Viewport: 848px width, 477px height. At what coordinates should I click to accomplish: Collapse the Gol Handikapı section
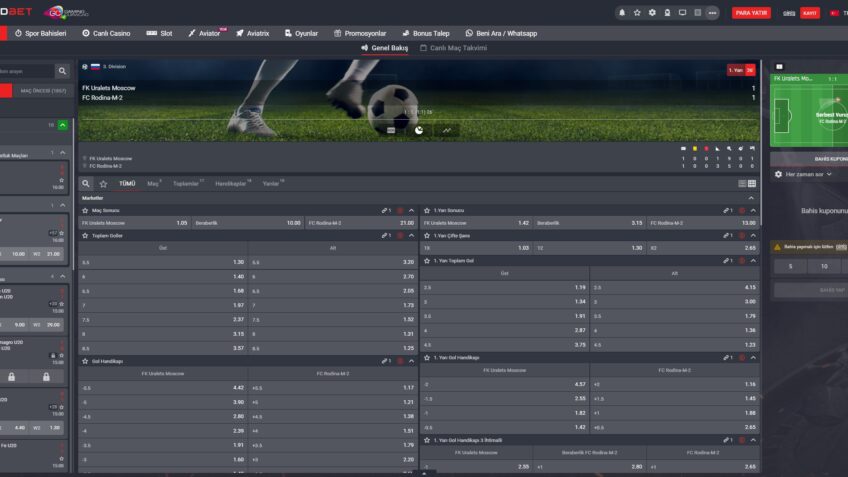(411, 361)
